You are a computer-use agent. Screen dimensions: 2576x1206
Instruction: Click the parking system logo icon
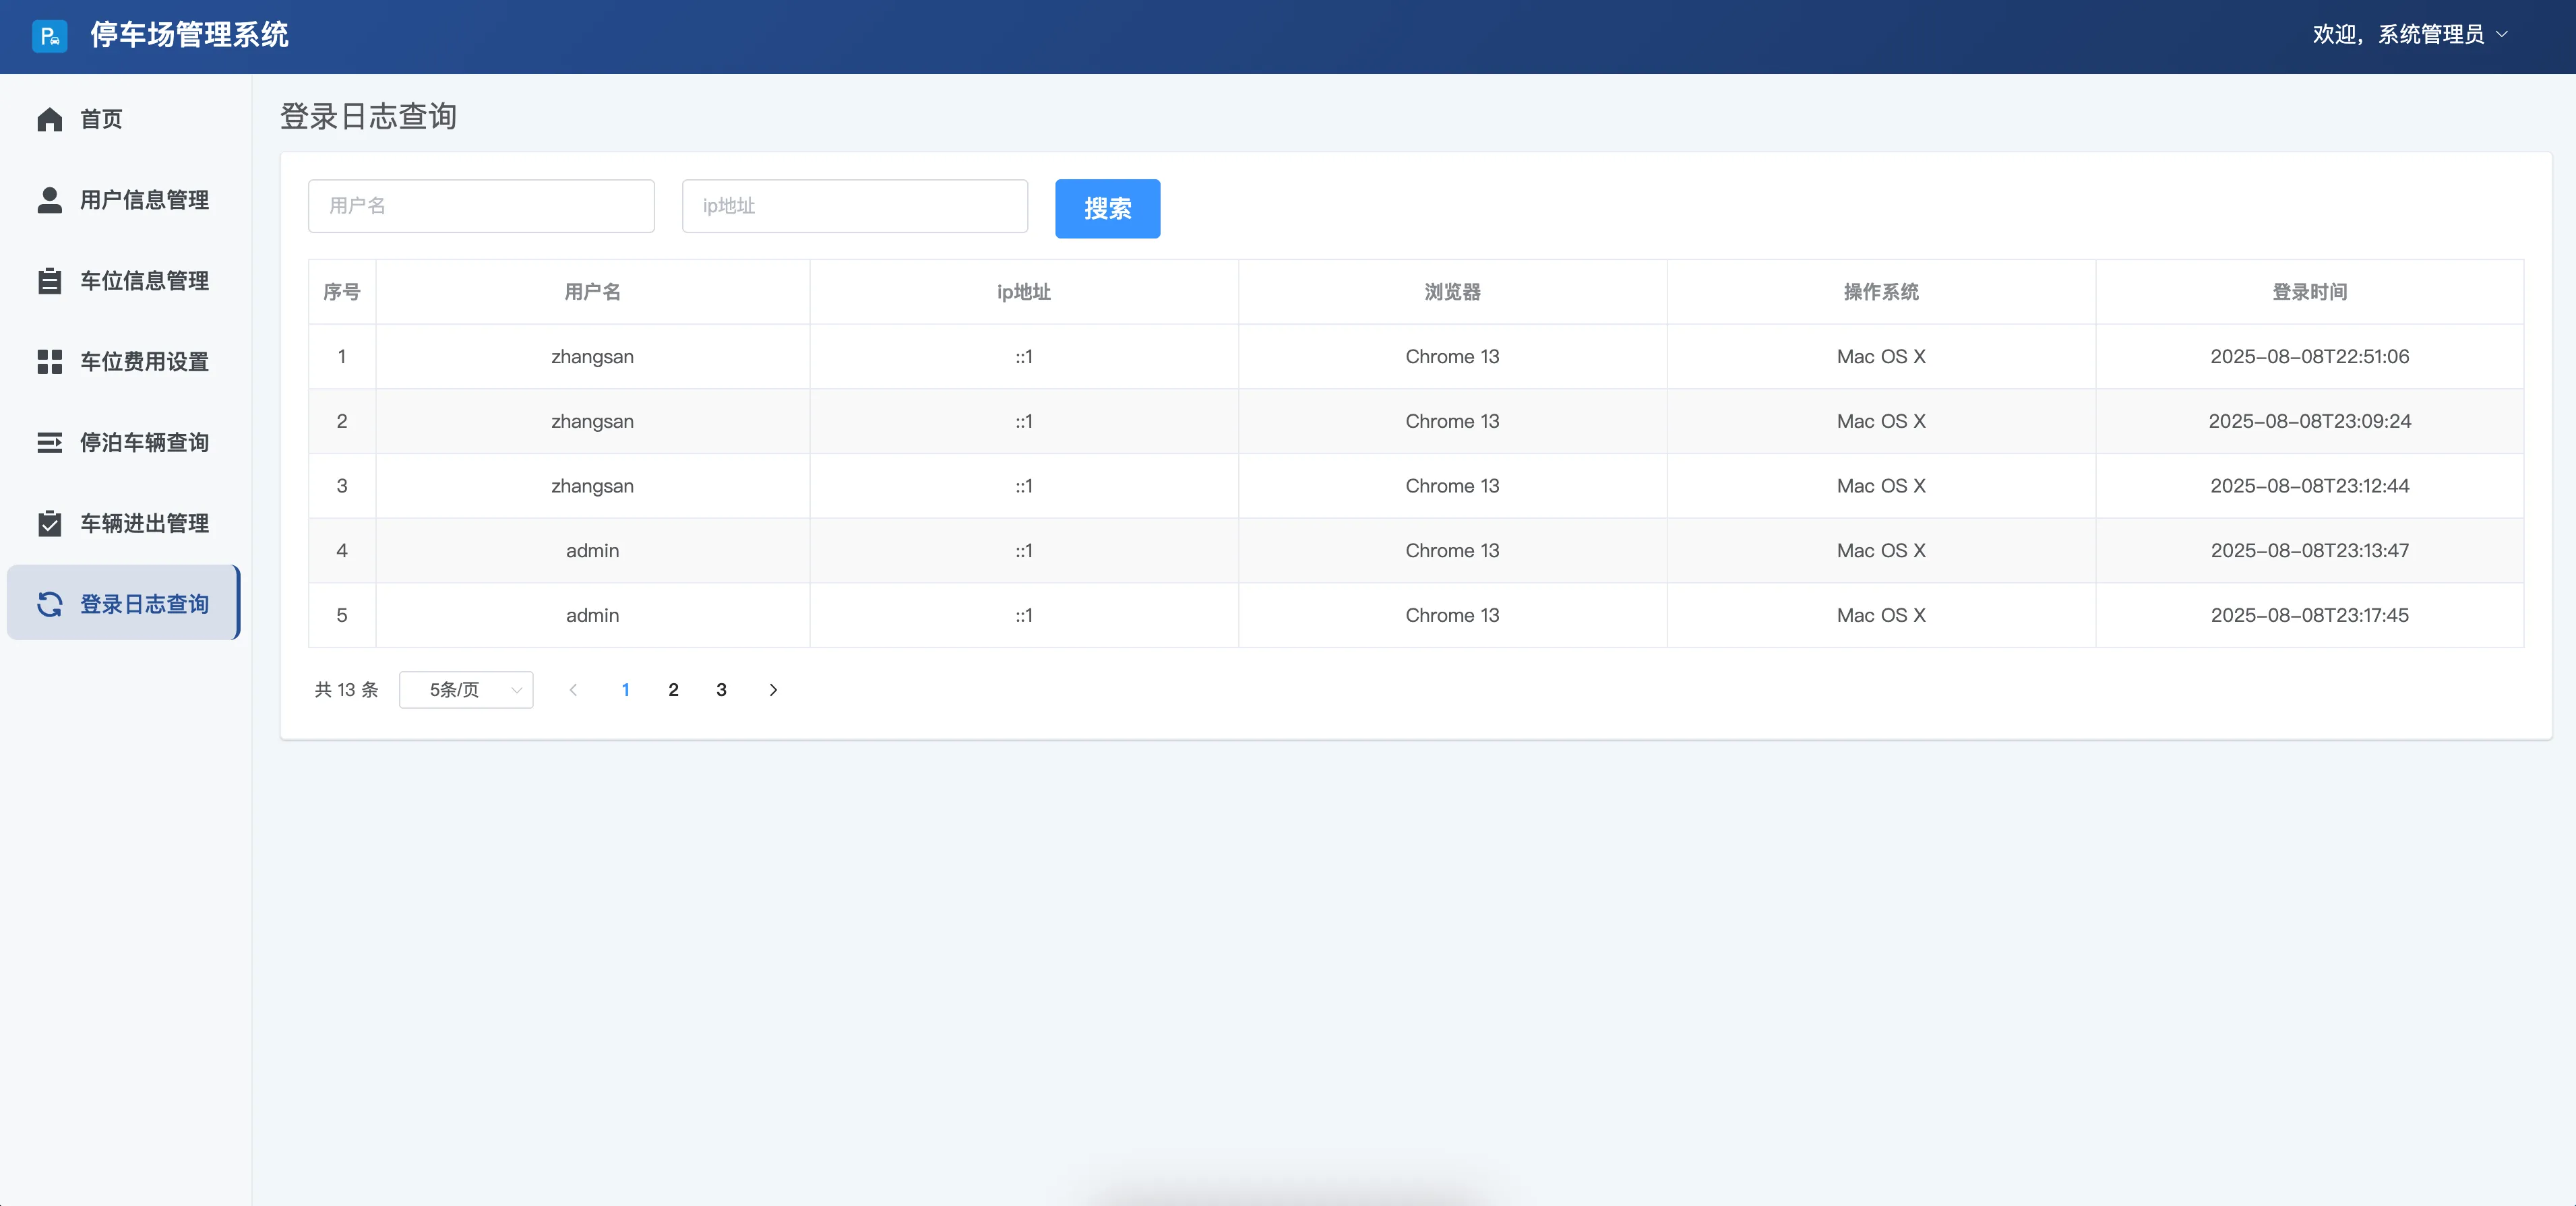[x=49, y=36]
